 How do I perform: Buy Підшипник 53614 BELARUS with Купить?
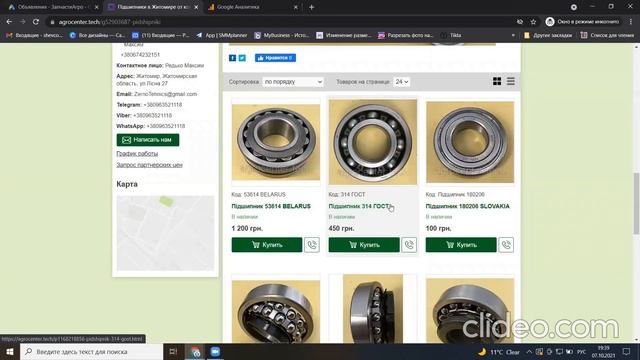[267, 245]
